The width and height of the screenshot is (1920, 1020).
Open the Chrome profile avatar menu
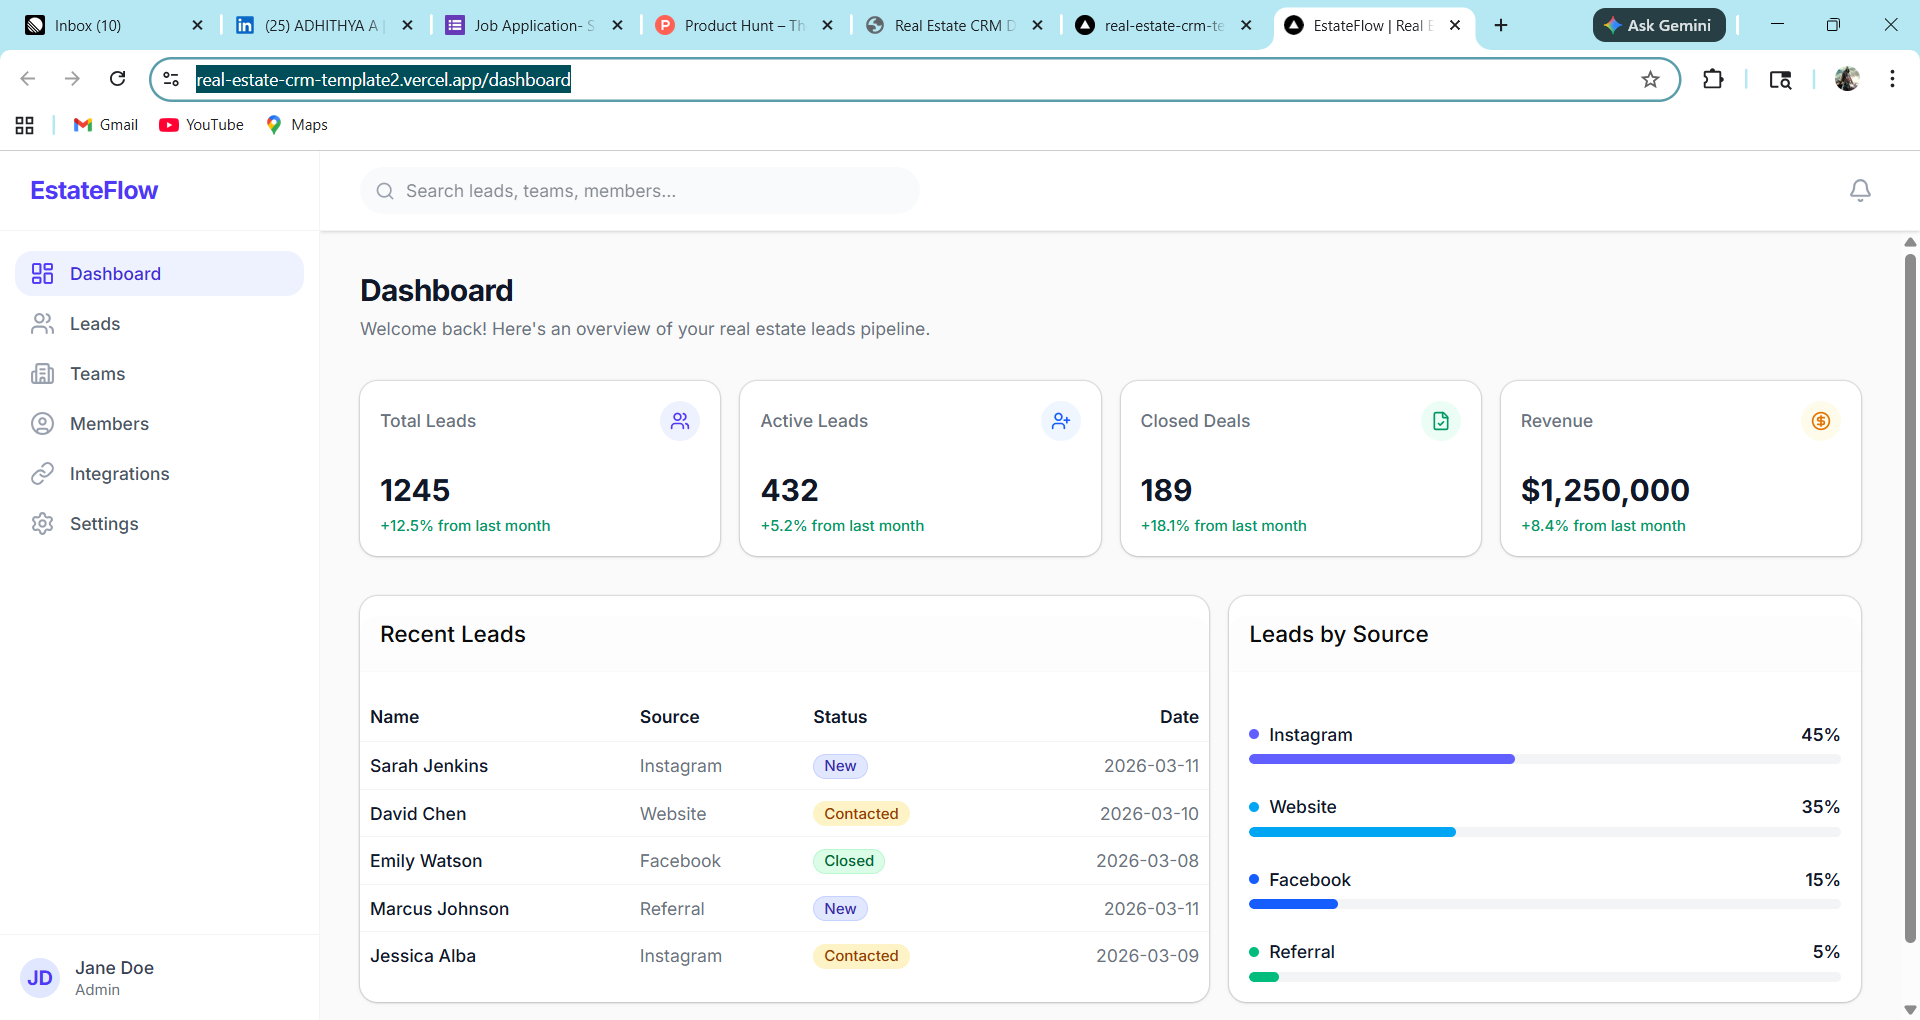[x=1848, y=79]
